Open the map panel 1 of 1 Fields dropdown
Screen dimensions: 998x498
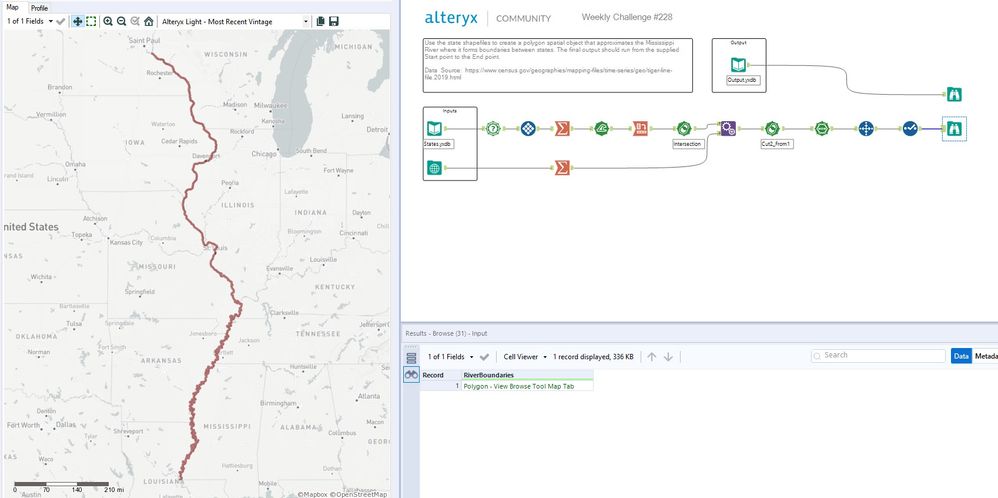click(29, 21)
